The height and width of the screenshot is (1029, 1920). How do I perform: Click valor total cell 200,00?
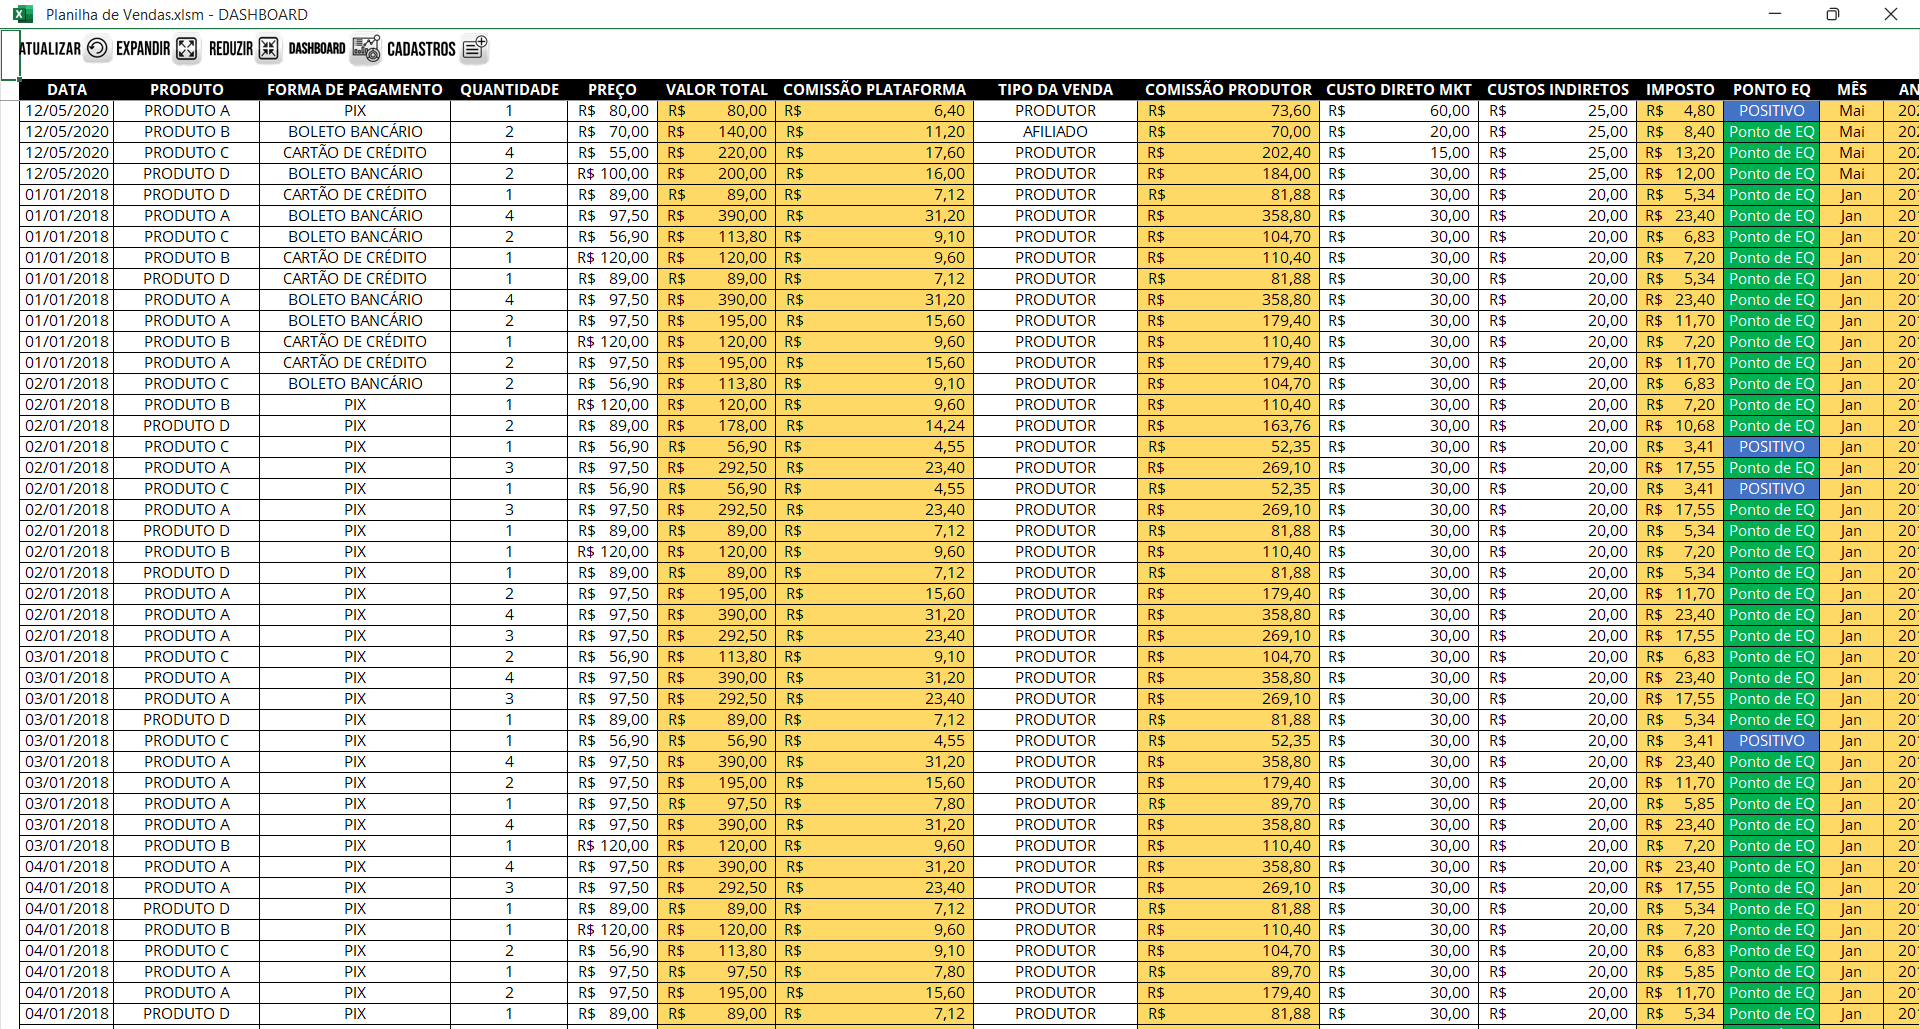tap(717, 174)
